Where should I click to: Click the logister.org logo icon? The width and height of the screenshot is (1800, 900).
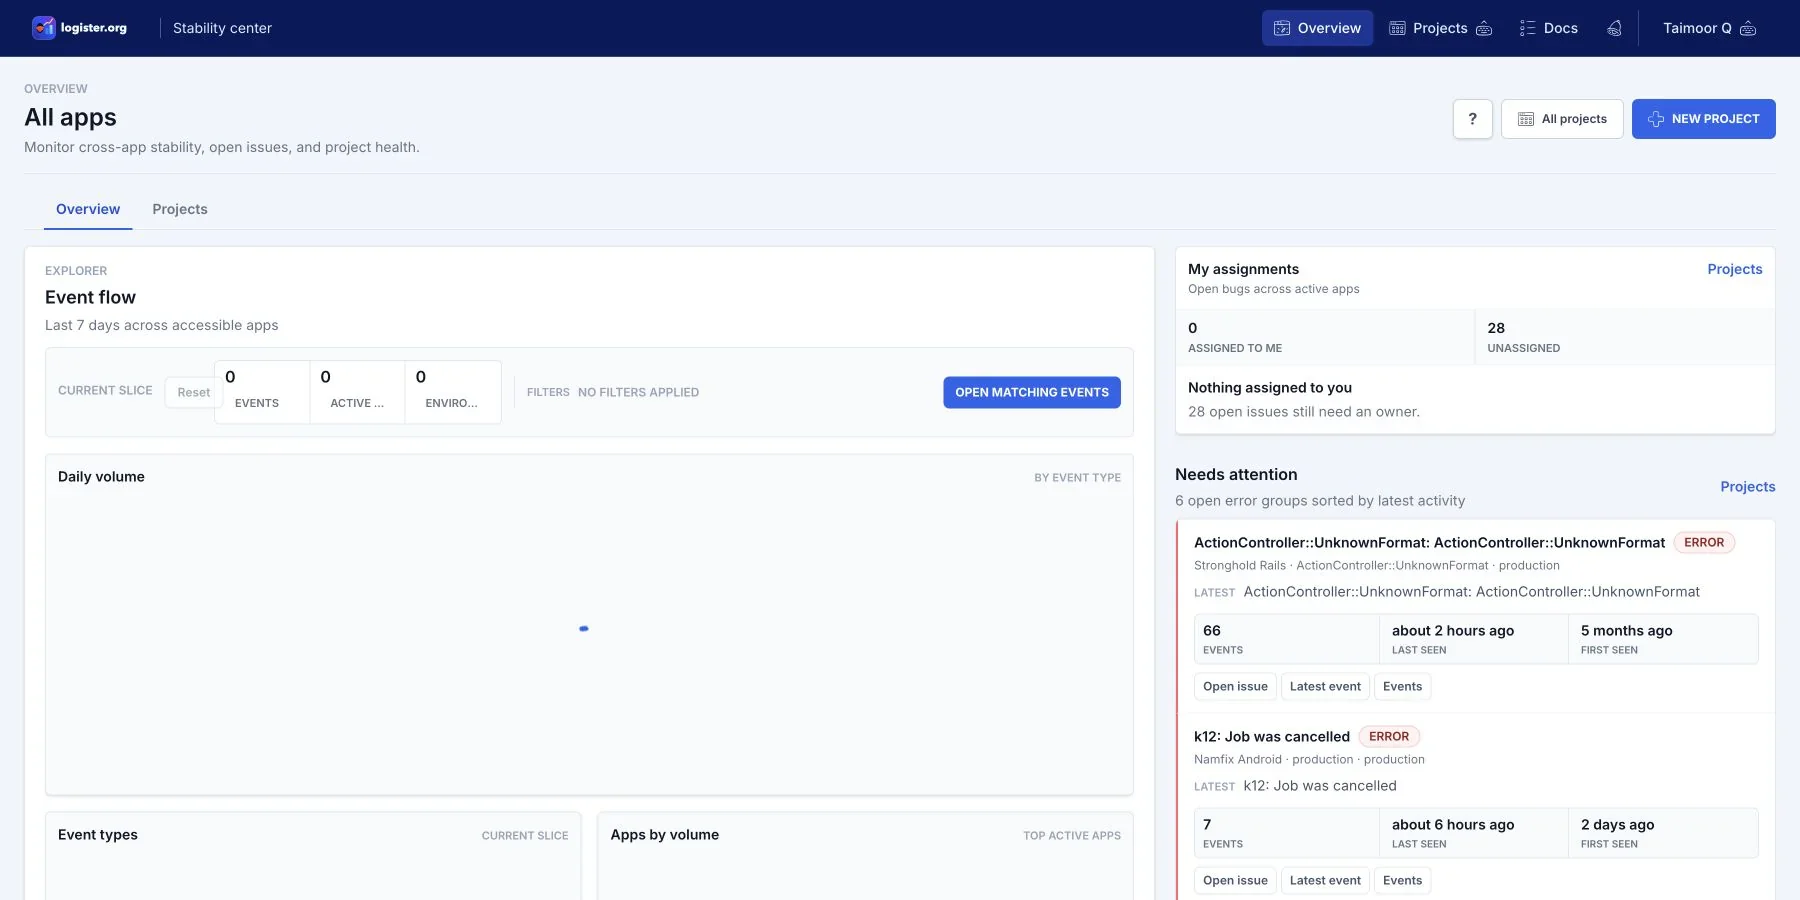43,28
